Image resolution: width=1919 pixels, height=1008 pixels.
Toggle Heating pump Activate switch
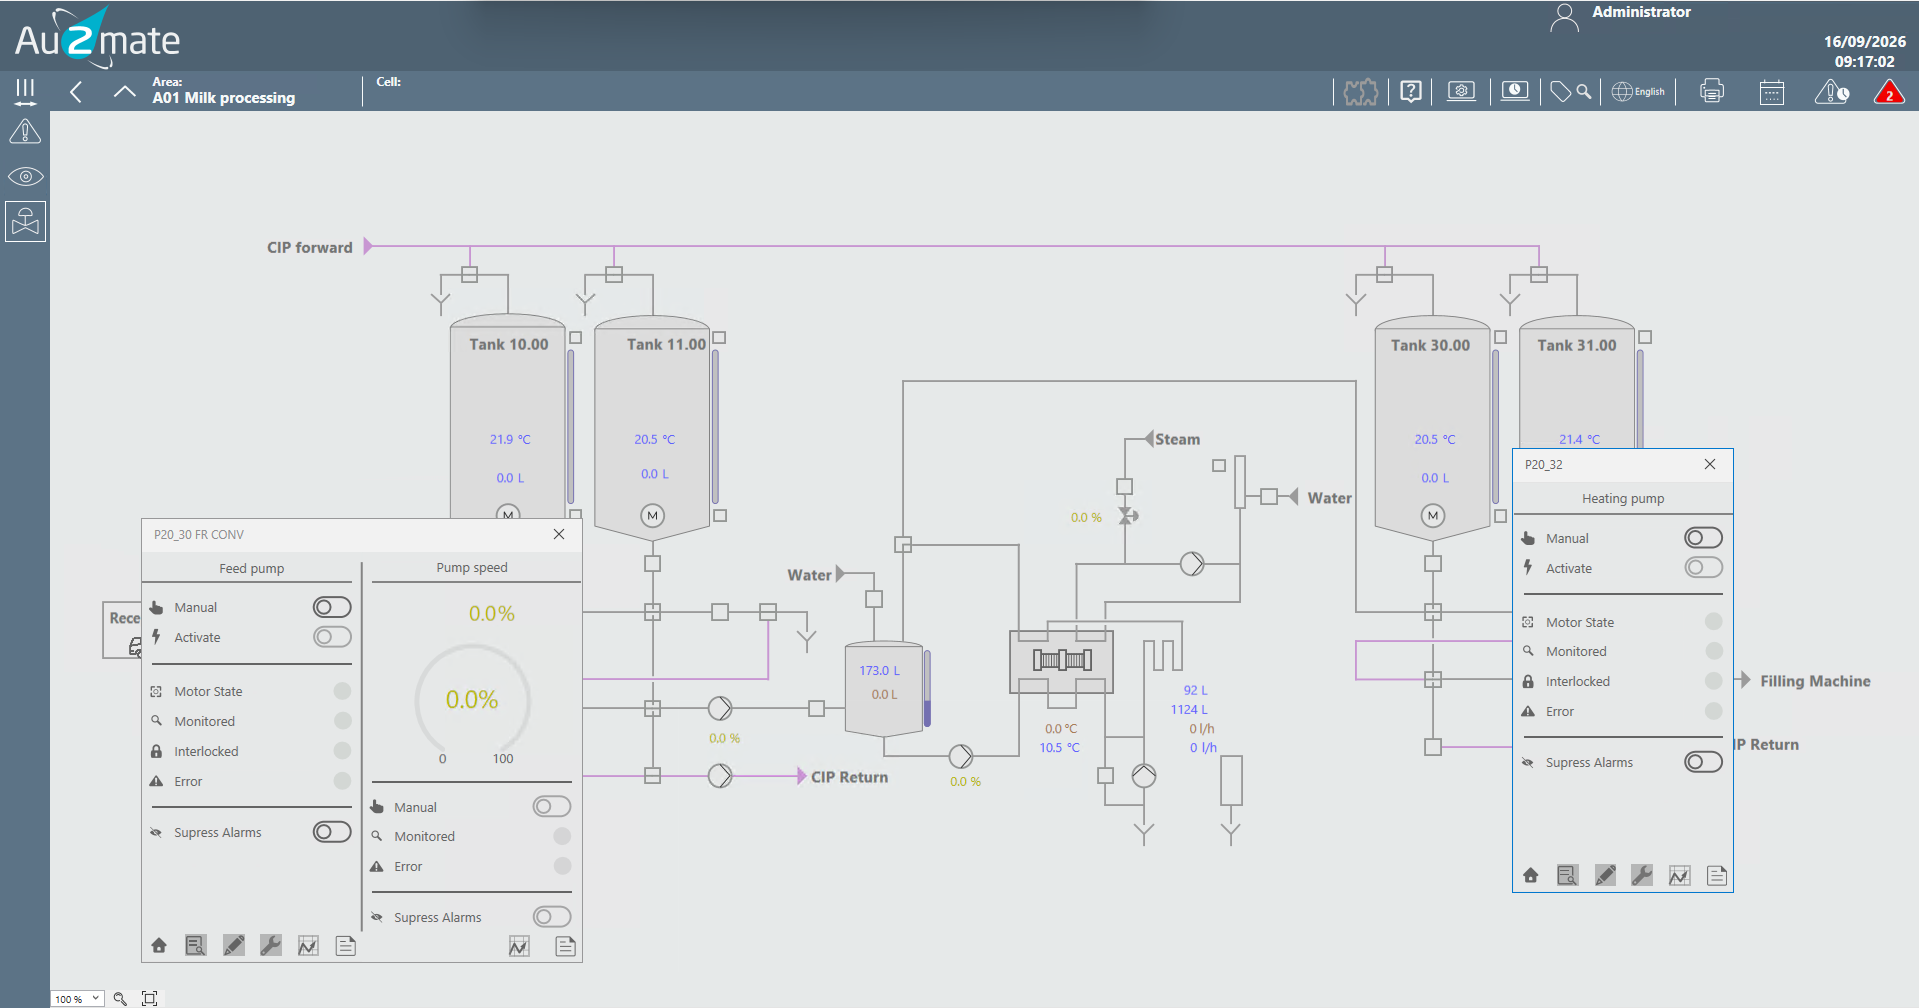pyautogui.click(x=1703, y=568)
